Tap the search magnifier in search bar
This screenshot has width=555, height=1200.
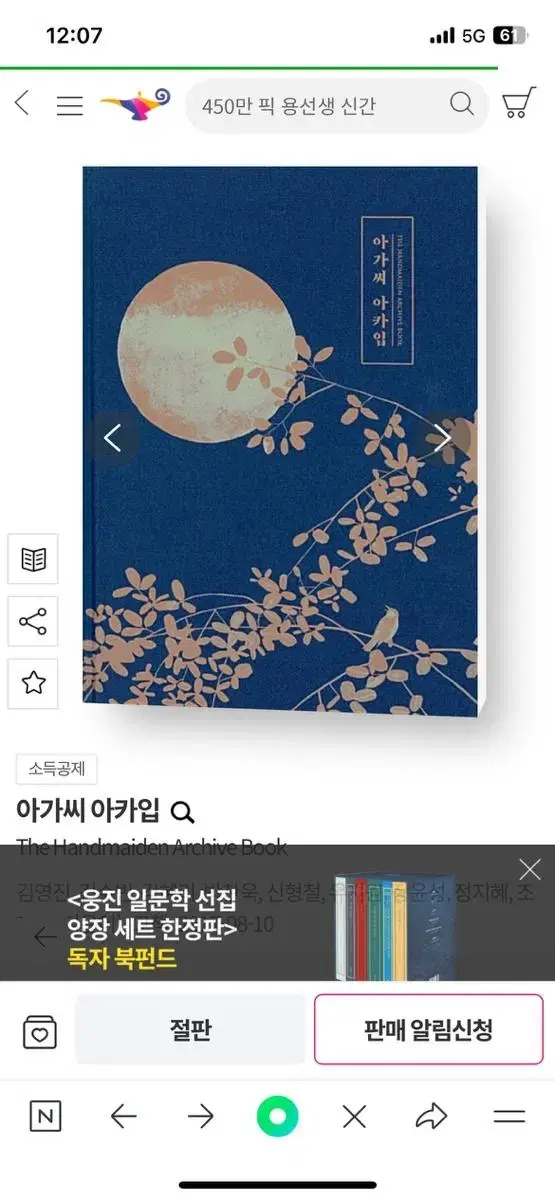pyautogui.click(x=461, y=104)
